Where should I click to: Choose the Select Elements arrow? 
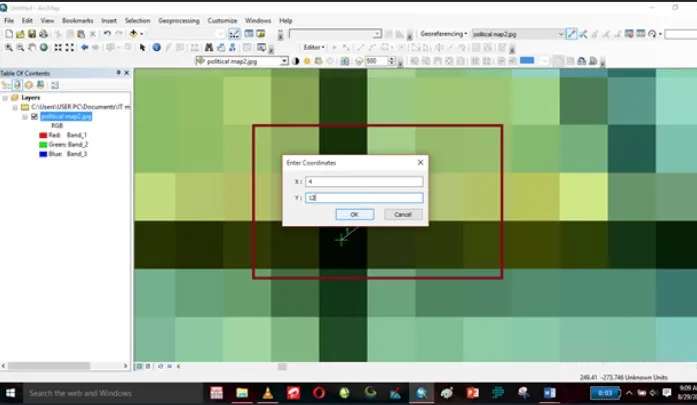coord(142,48)
